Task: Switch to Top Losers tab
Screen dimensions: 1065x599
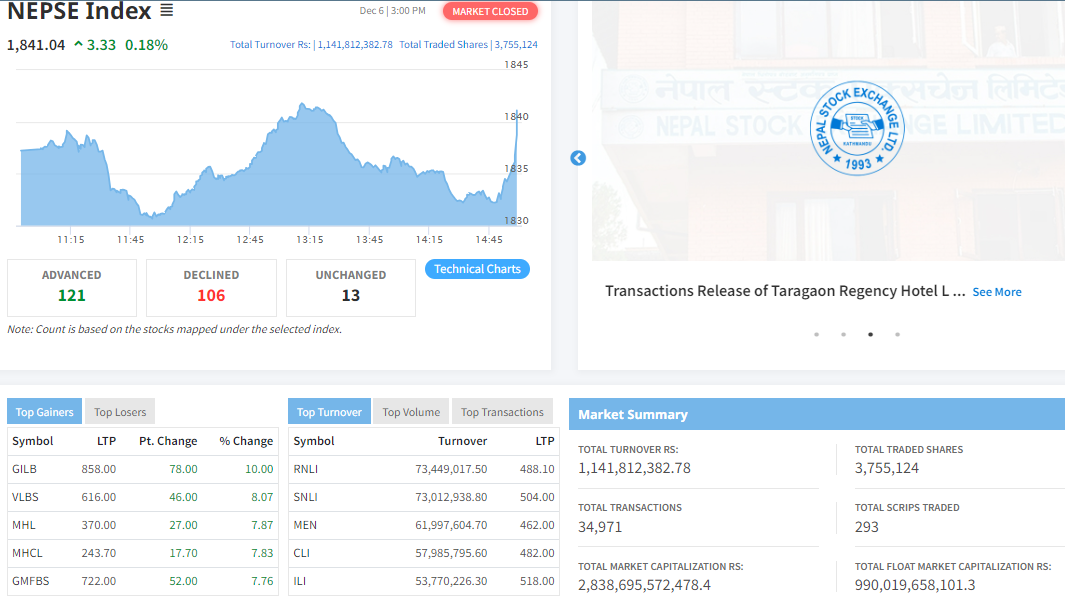Action: click(x=120, y=412)
